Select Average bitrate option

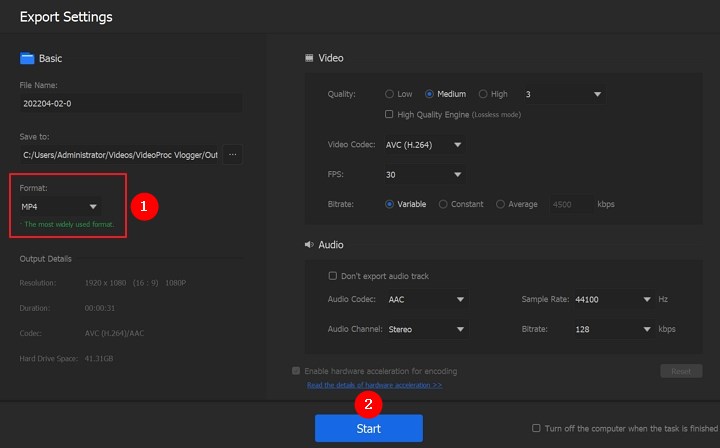500,204
